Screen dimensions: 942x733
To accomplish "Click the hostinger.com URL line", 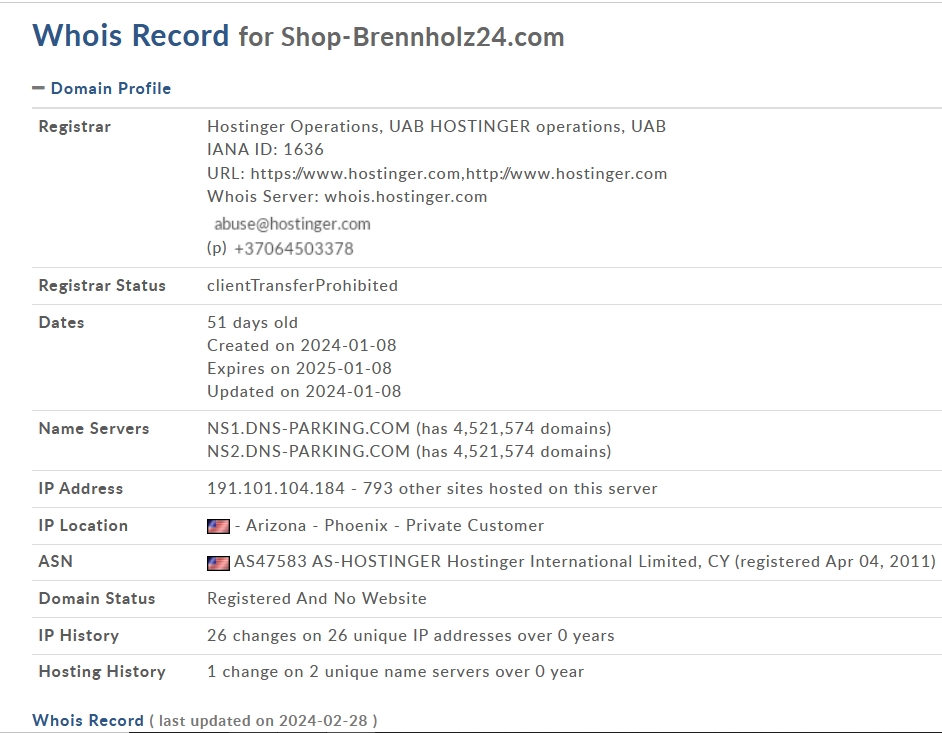I will [437, 174].
